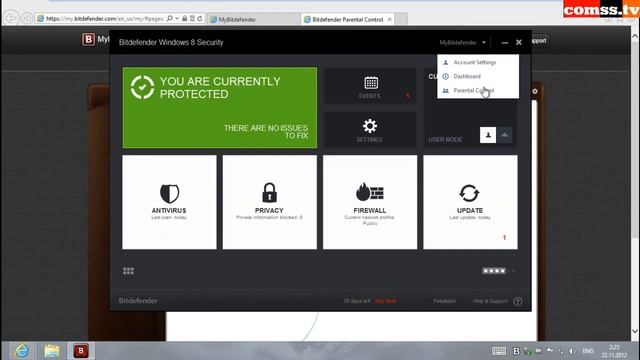Open the modules grid view icon

tap(129, 271)
